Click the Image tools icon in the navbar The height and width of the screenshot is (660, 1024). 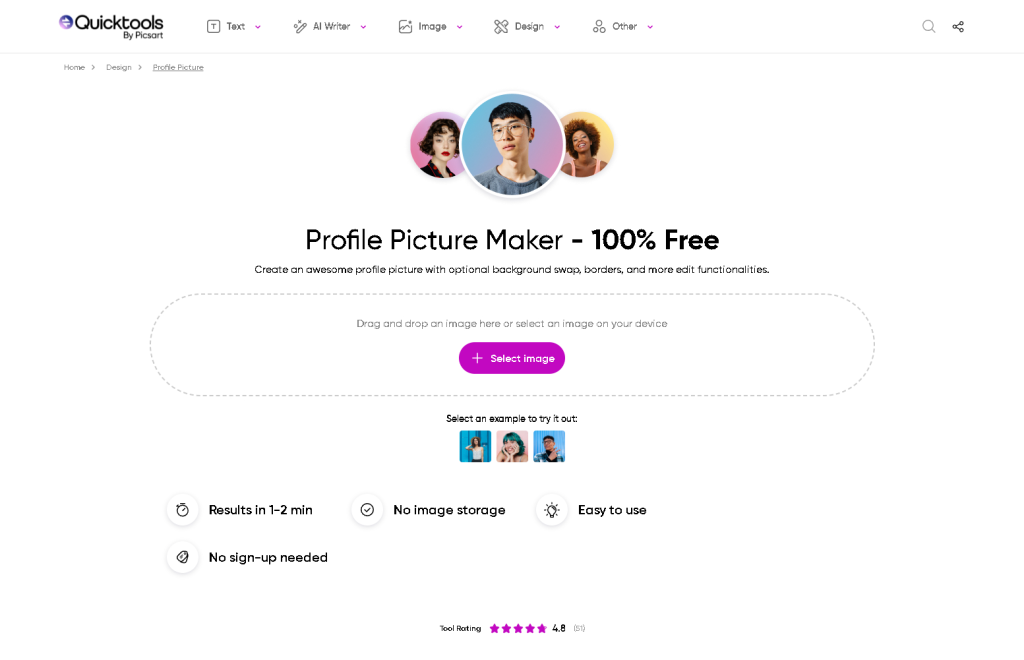(408, 26)
